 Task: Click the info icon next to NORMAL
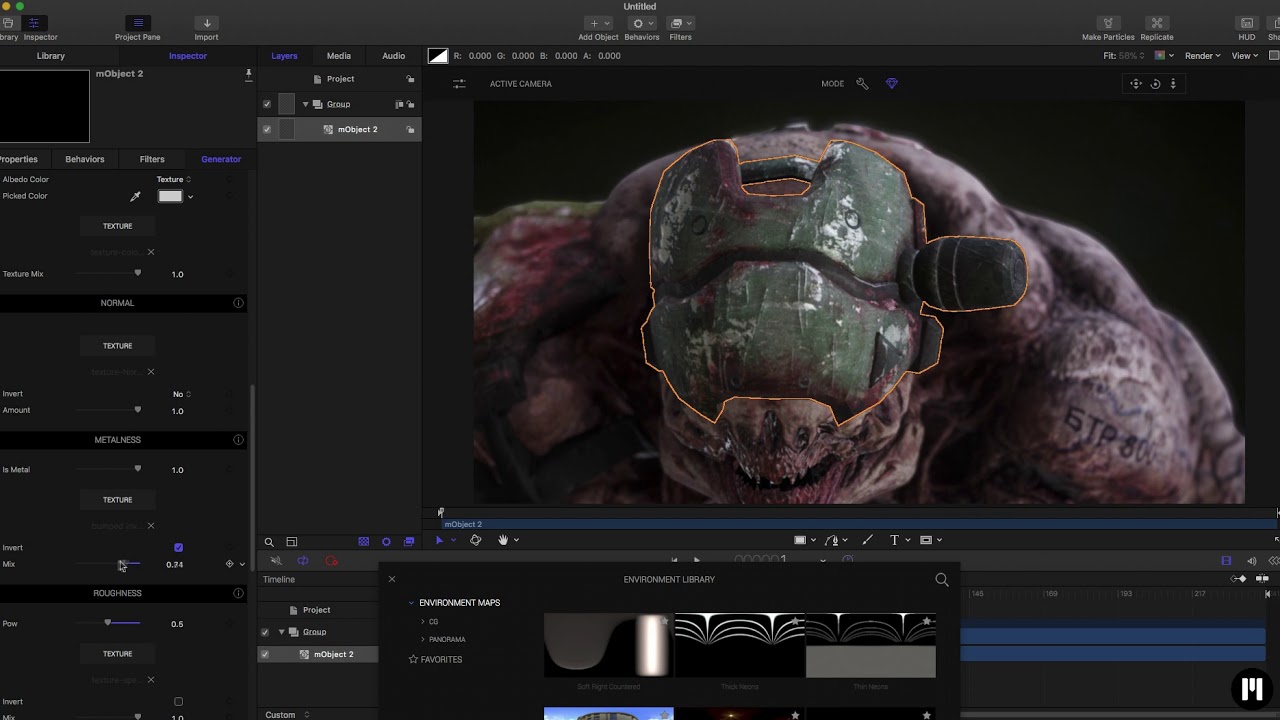coord(238,303)
